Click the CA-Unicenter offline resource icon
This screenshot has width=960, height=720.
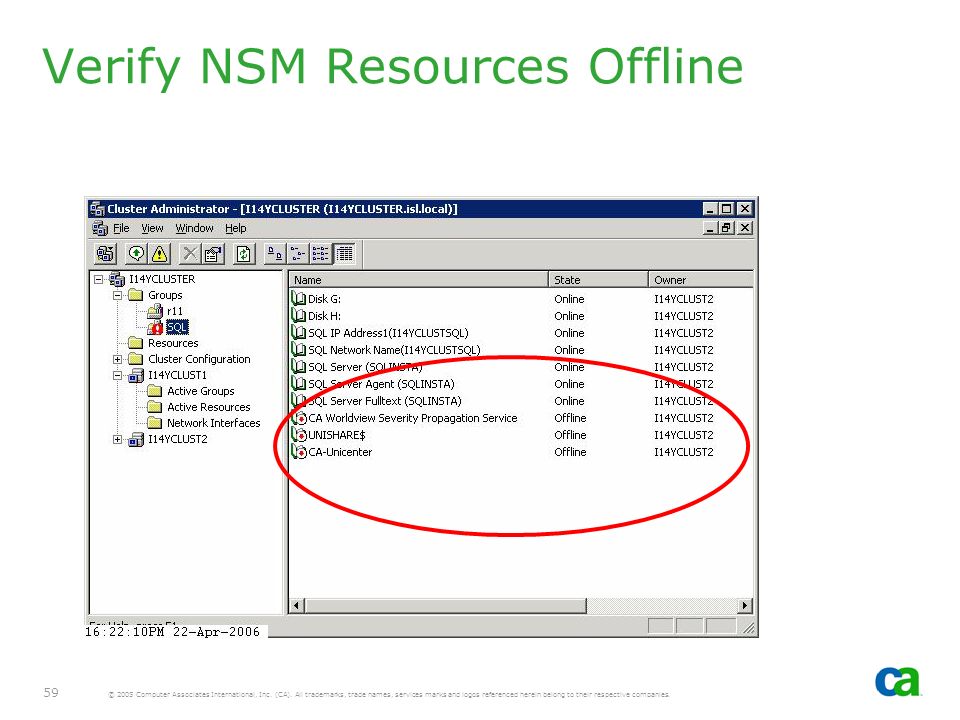(299, 452)
